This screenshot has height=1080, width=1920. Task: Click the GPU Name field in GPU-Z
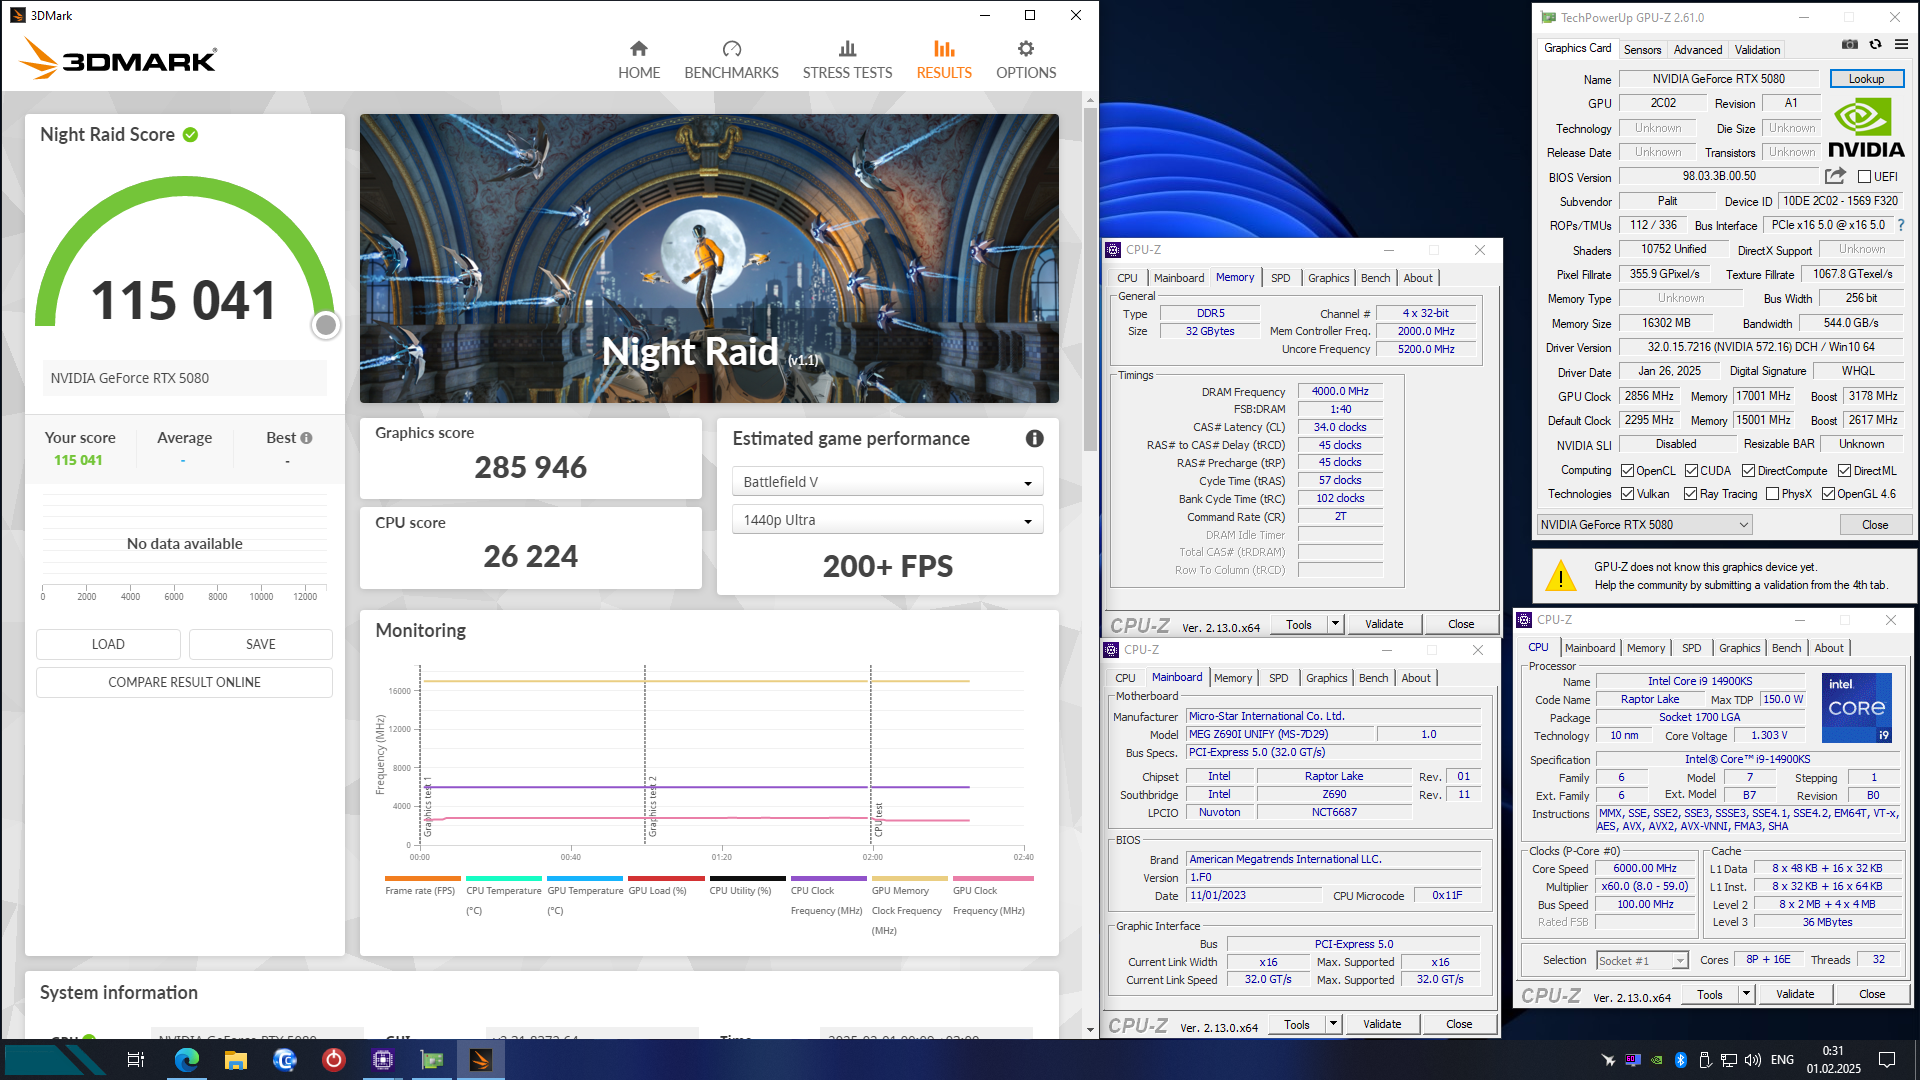pyautogui.click(x=1718, y=79)
